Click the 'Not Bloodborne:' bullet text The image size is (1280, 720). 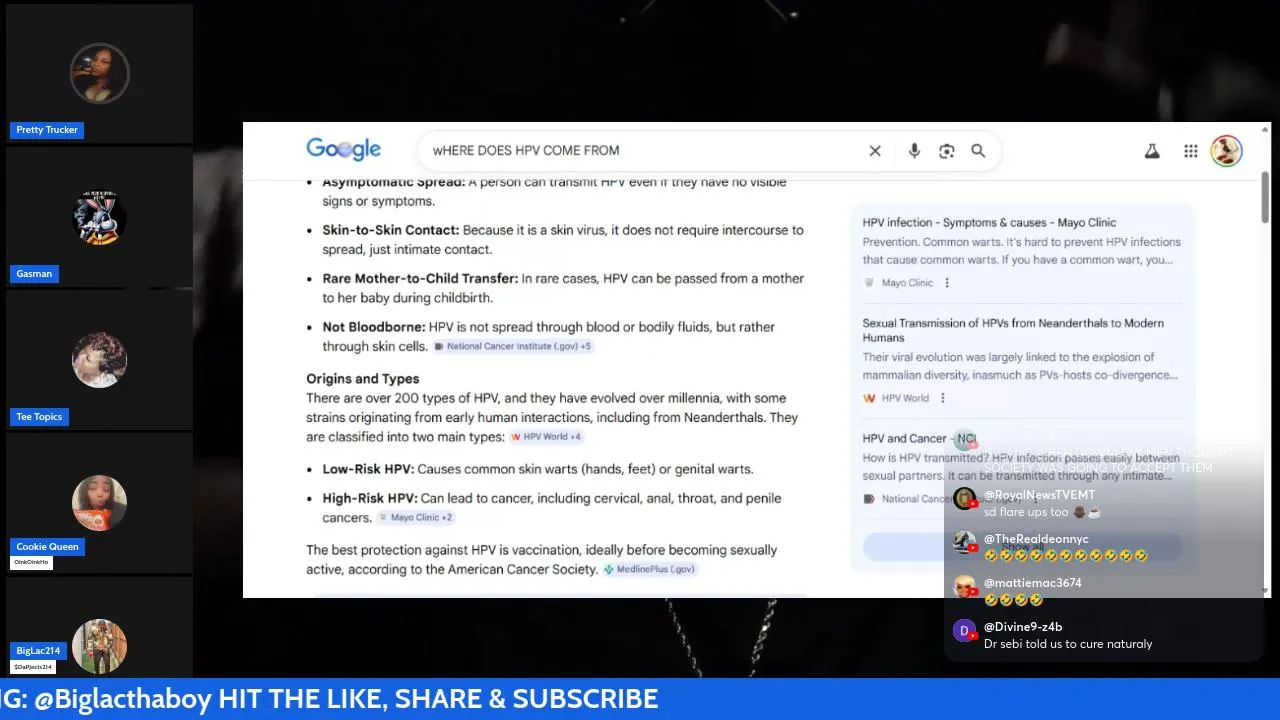click(373, 327)
